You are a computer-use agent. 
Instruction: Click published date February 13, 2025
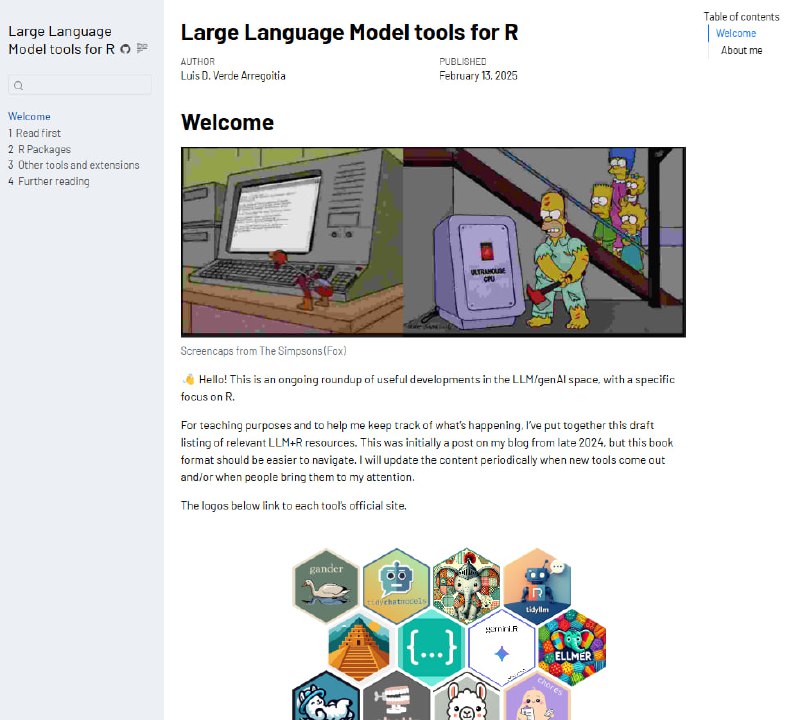478,76
